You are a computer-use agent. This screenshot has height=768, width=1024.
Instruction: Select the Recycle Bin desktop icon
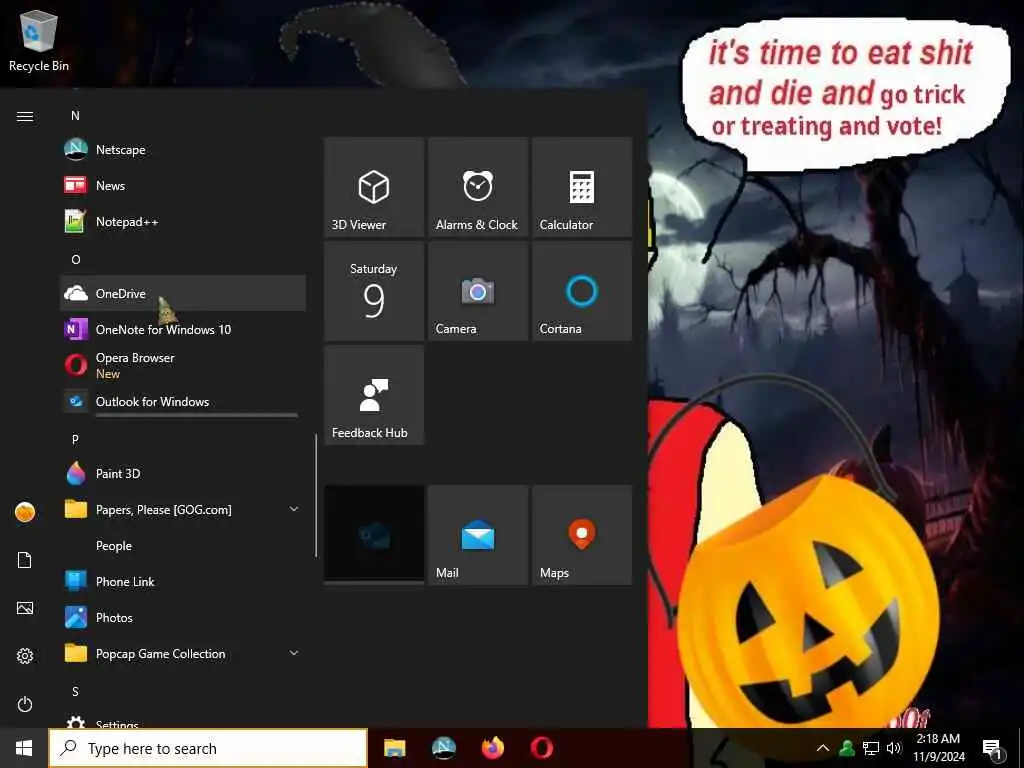click(x=39, y=40)
